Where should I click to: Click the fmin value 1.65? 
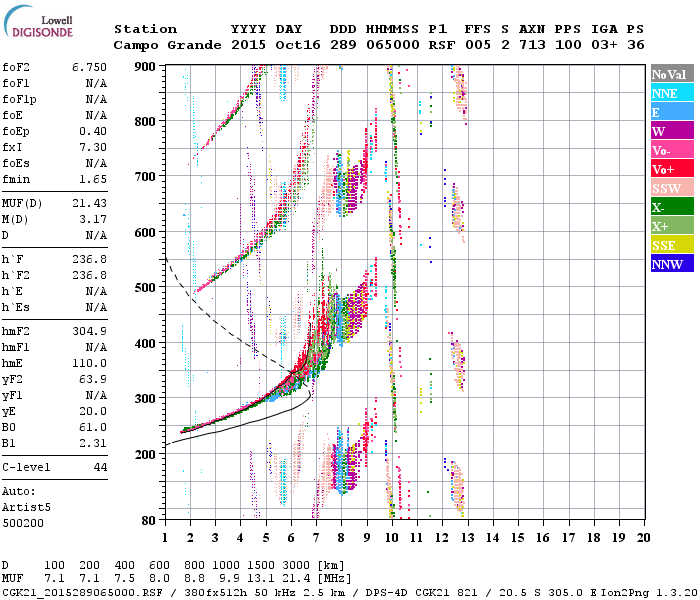pyautogui.click(x=93, y=180)
